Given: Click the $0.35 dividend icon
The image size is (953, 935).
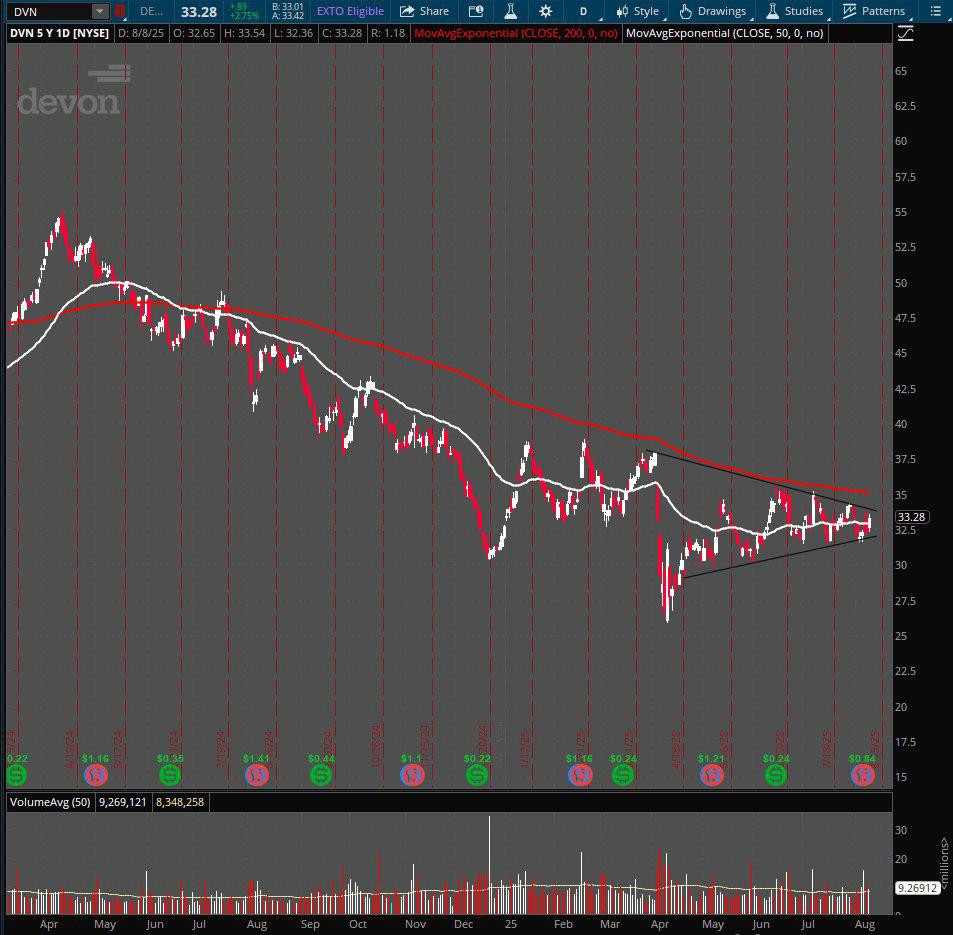Looking at the screenshot, I should 170,775.
